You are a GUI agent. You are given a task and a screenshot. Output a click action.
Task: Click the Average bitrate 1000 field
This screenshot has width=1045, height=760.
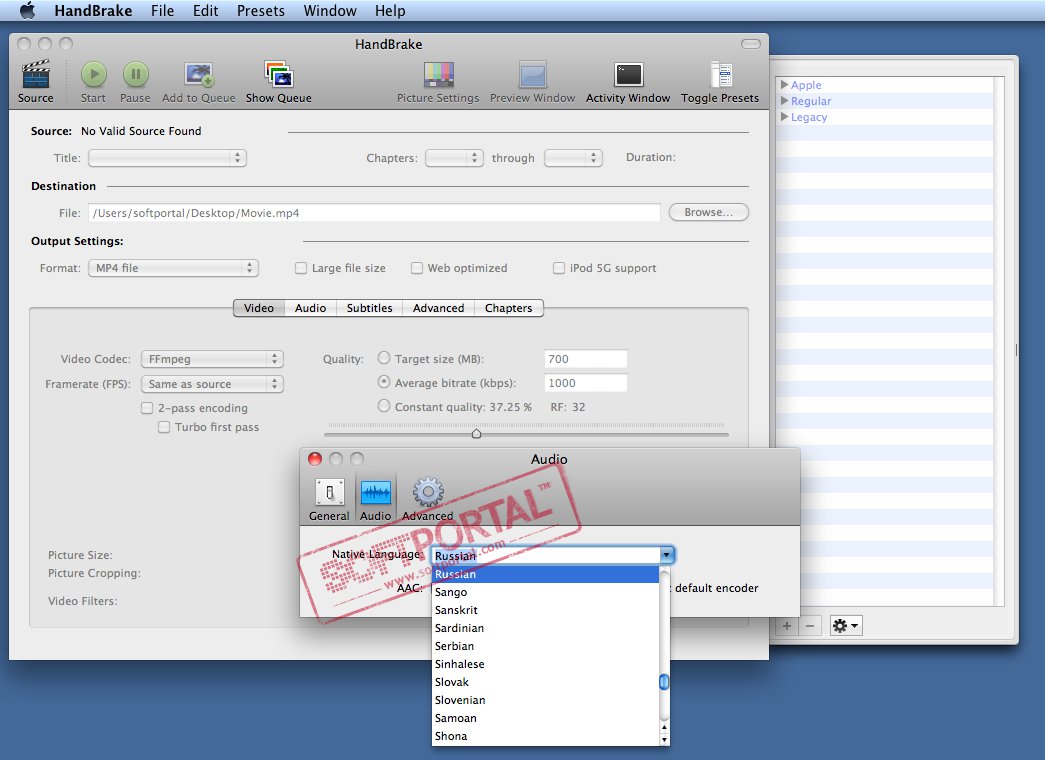(585, 383)
